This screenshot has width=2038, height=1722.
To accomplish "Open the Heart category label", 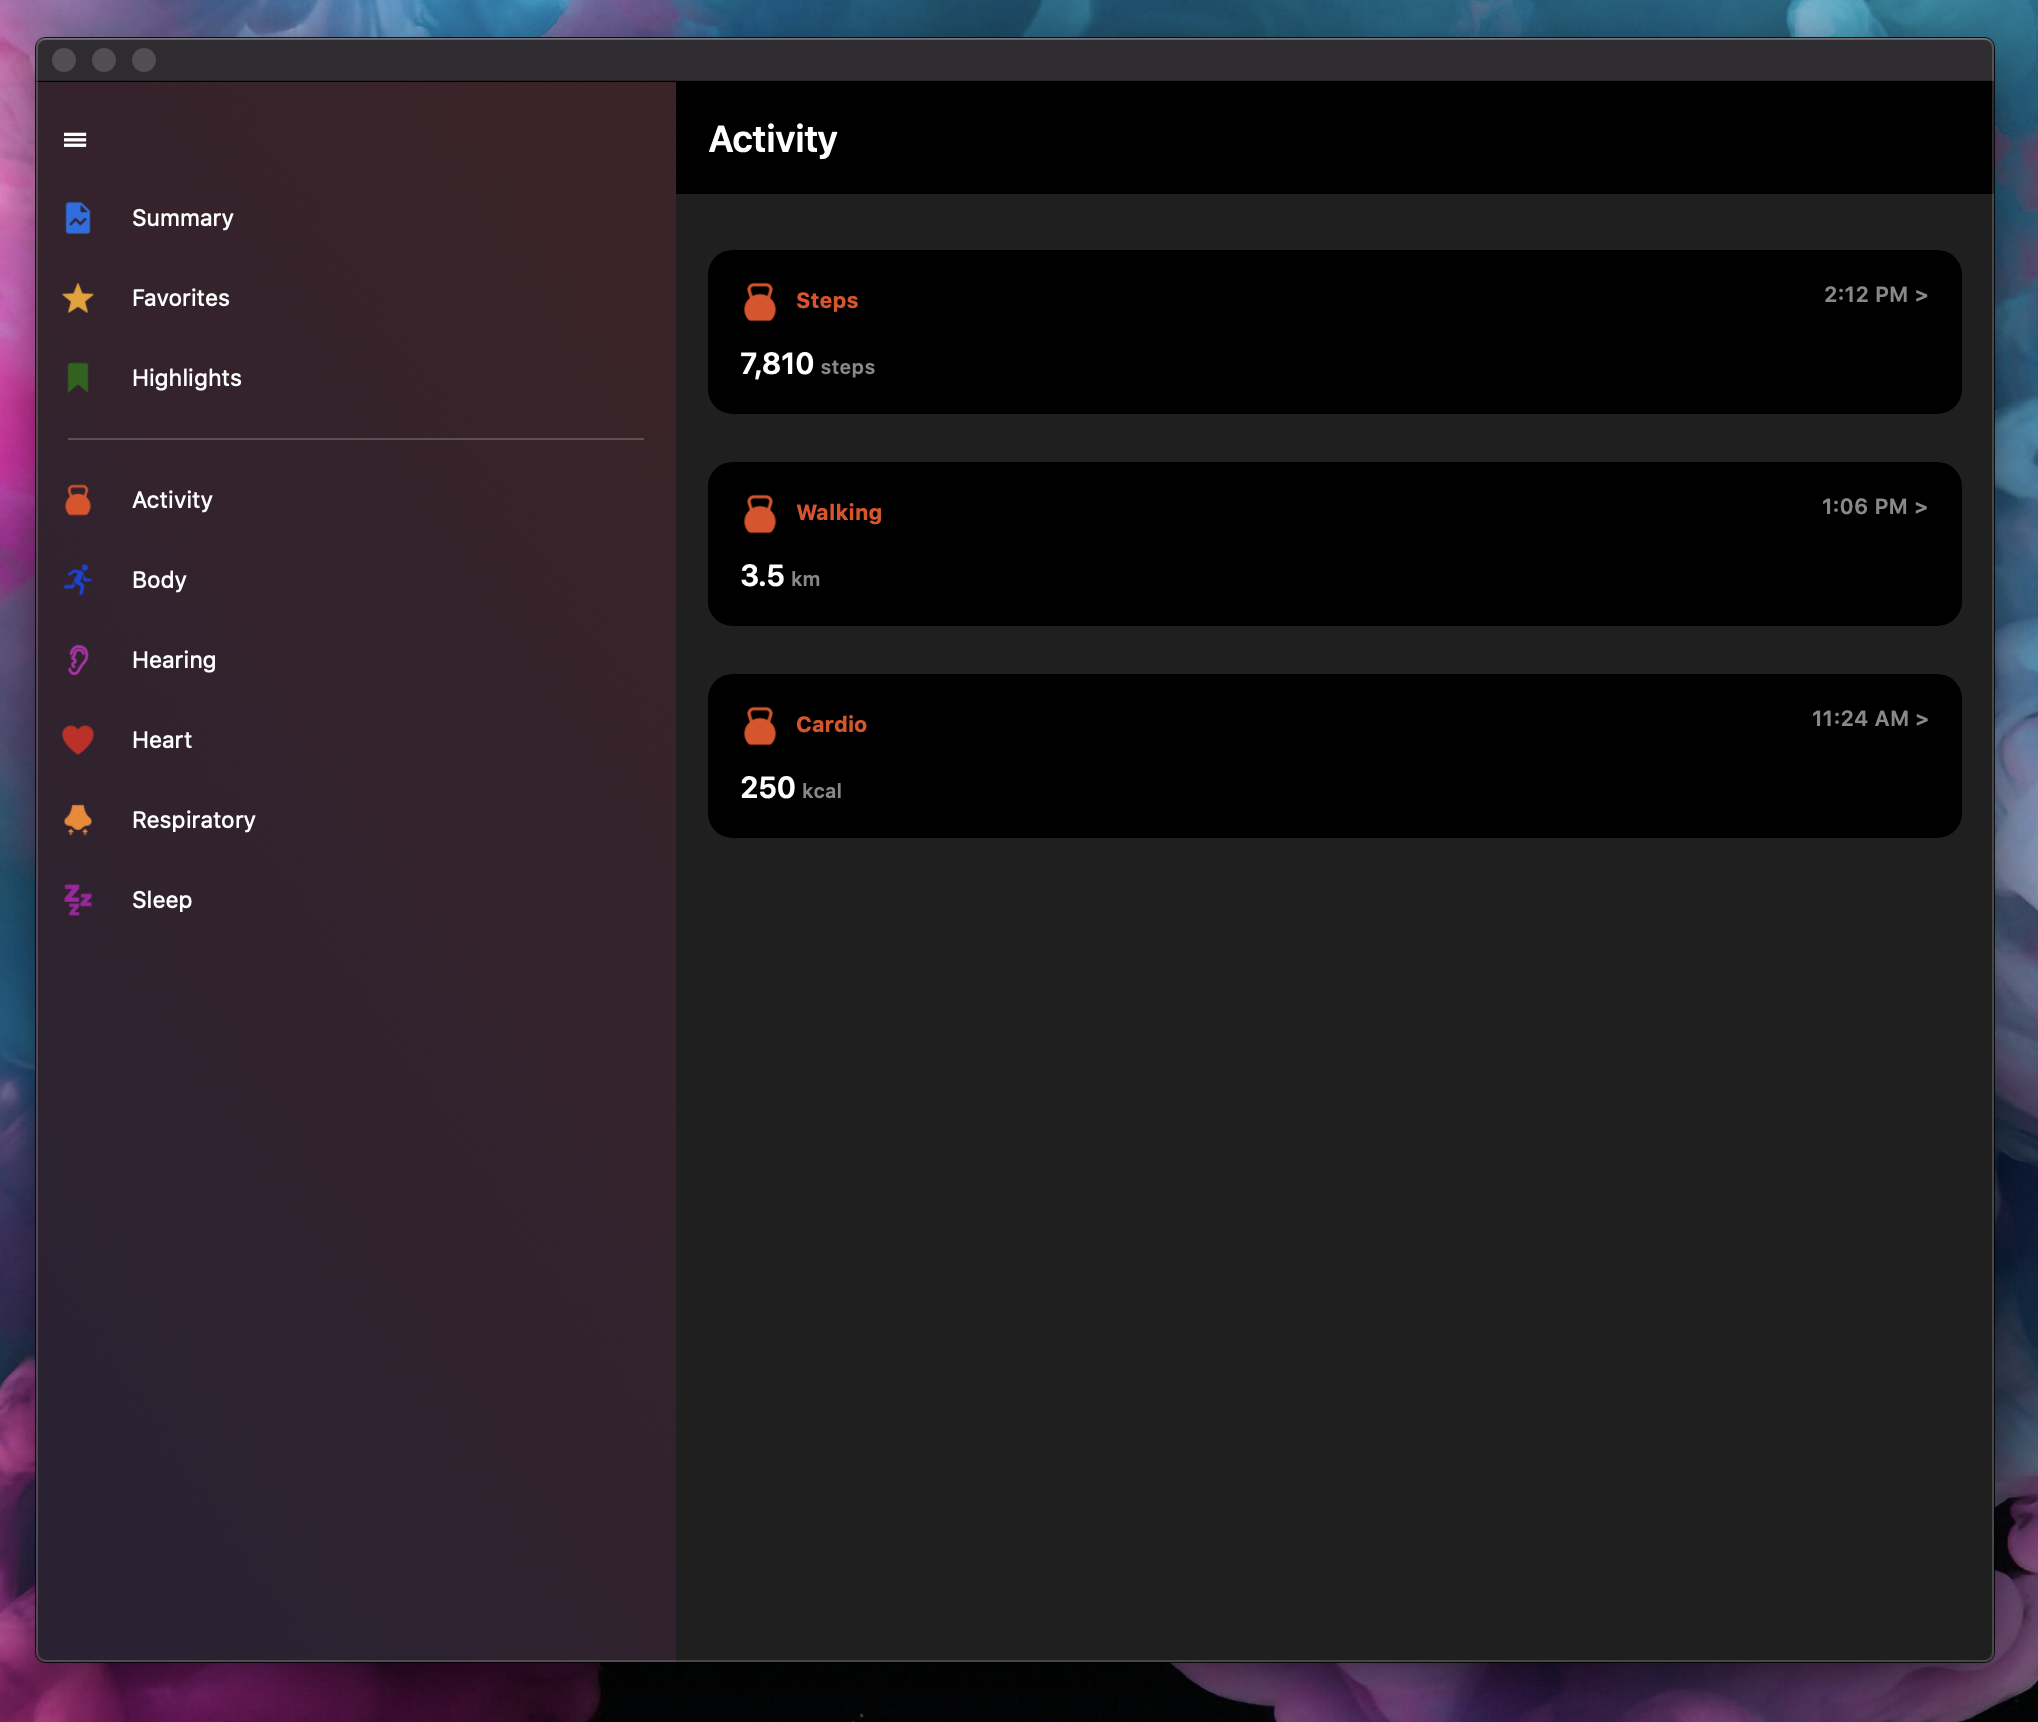I will [162, 740].
